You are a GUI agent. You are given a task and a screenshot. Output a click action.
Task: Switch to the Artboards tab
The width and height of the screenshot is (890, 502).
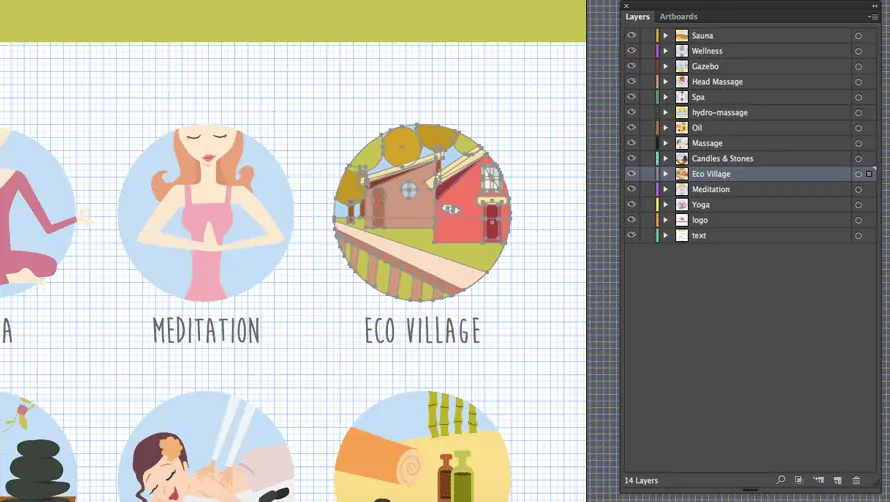678,16
